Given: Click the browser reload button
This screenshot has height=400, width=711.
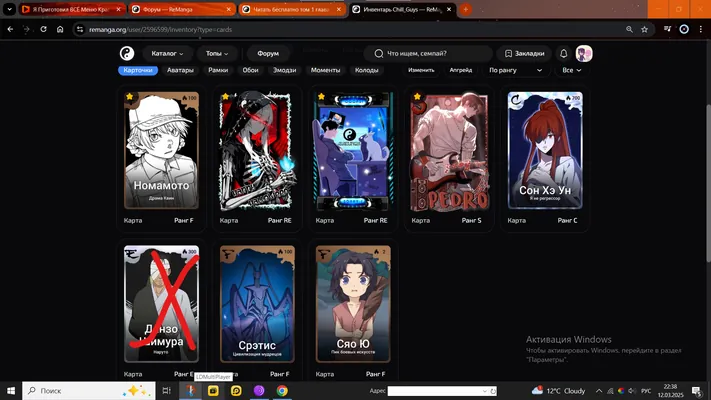Looking at the screenshot, I should click(x=43, y=29).
